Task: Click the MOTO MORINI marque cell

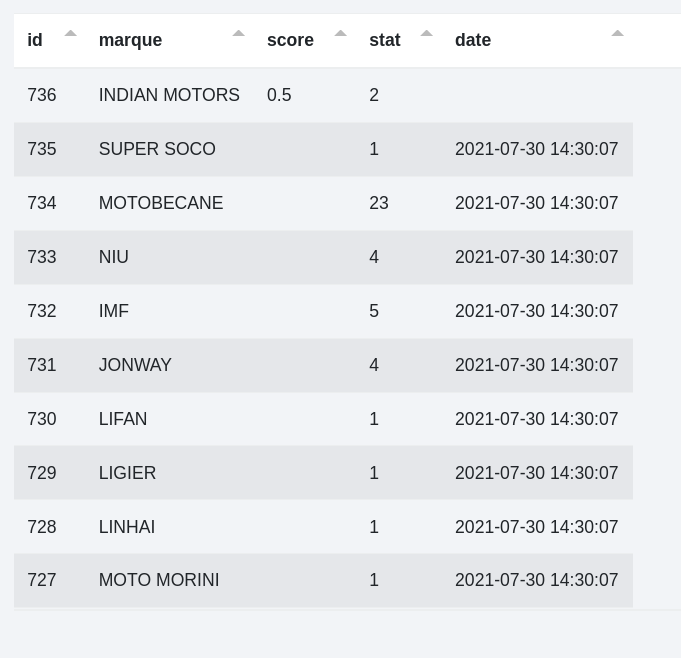Action: [159, 580]
